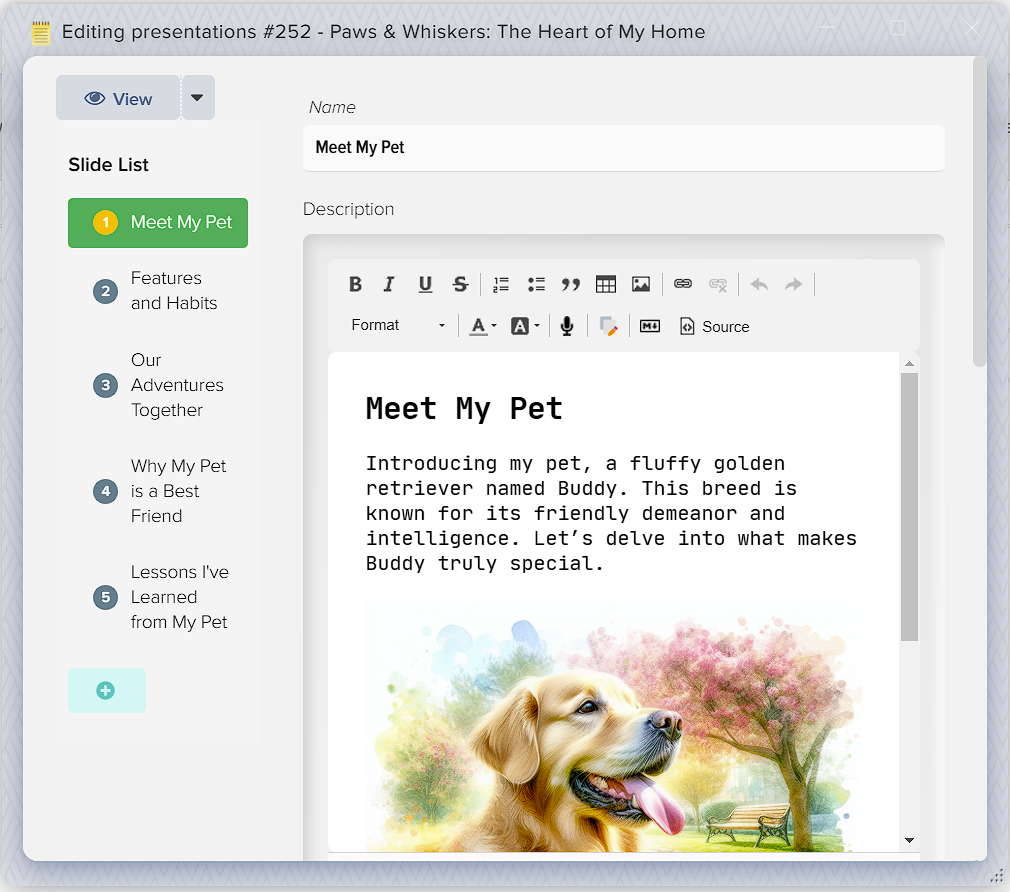Click the editor vertical scrollbar thumb
The image size is (1010, 892).
click(909, 507)
